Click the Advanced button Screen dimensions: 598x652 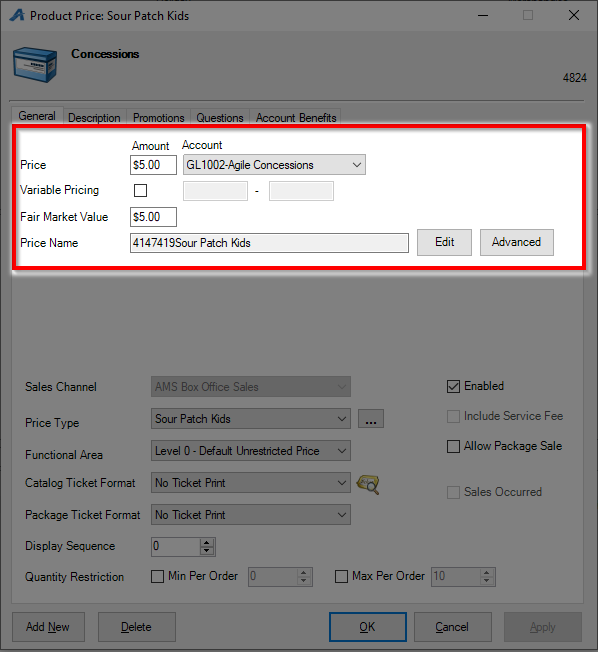(516, 242)
